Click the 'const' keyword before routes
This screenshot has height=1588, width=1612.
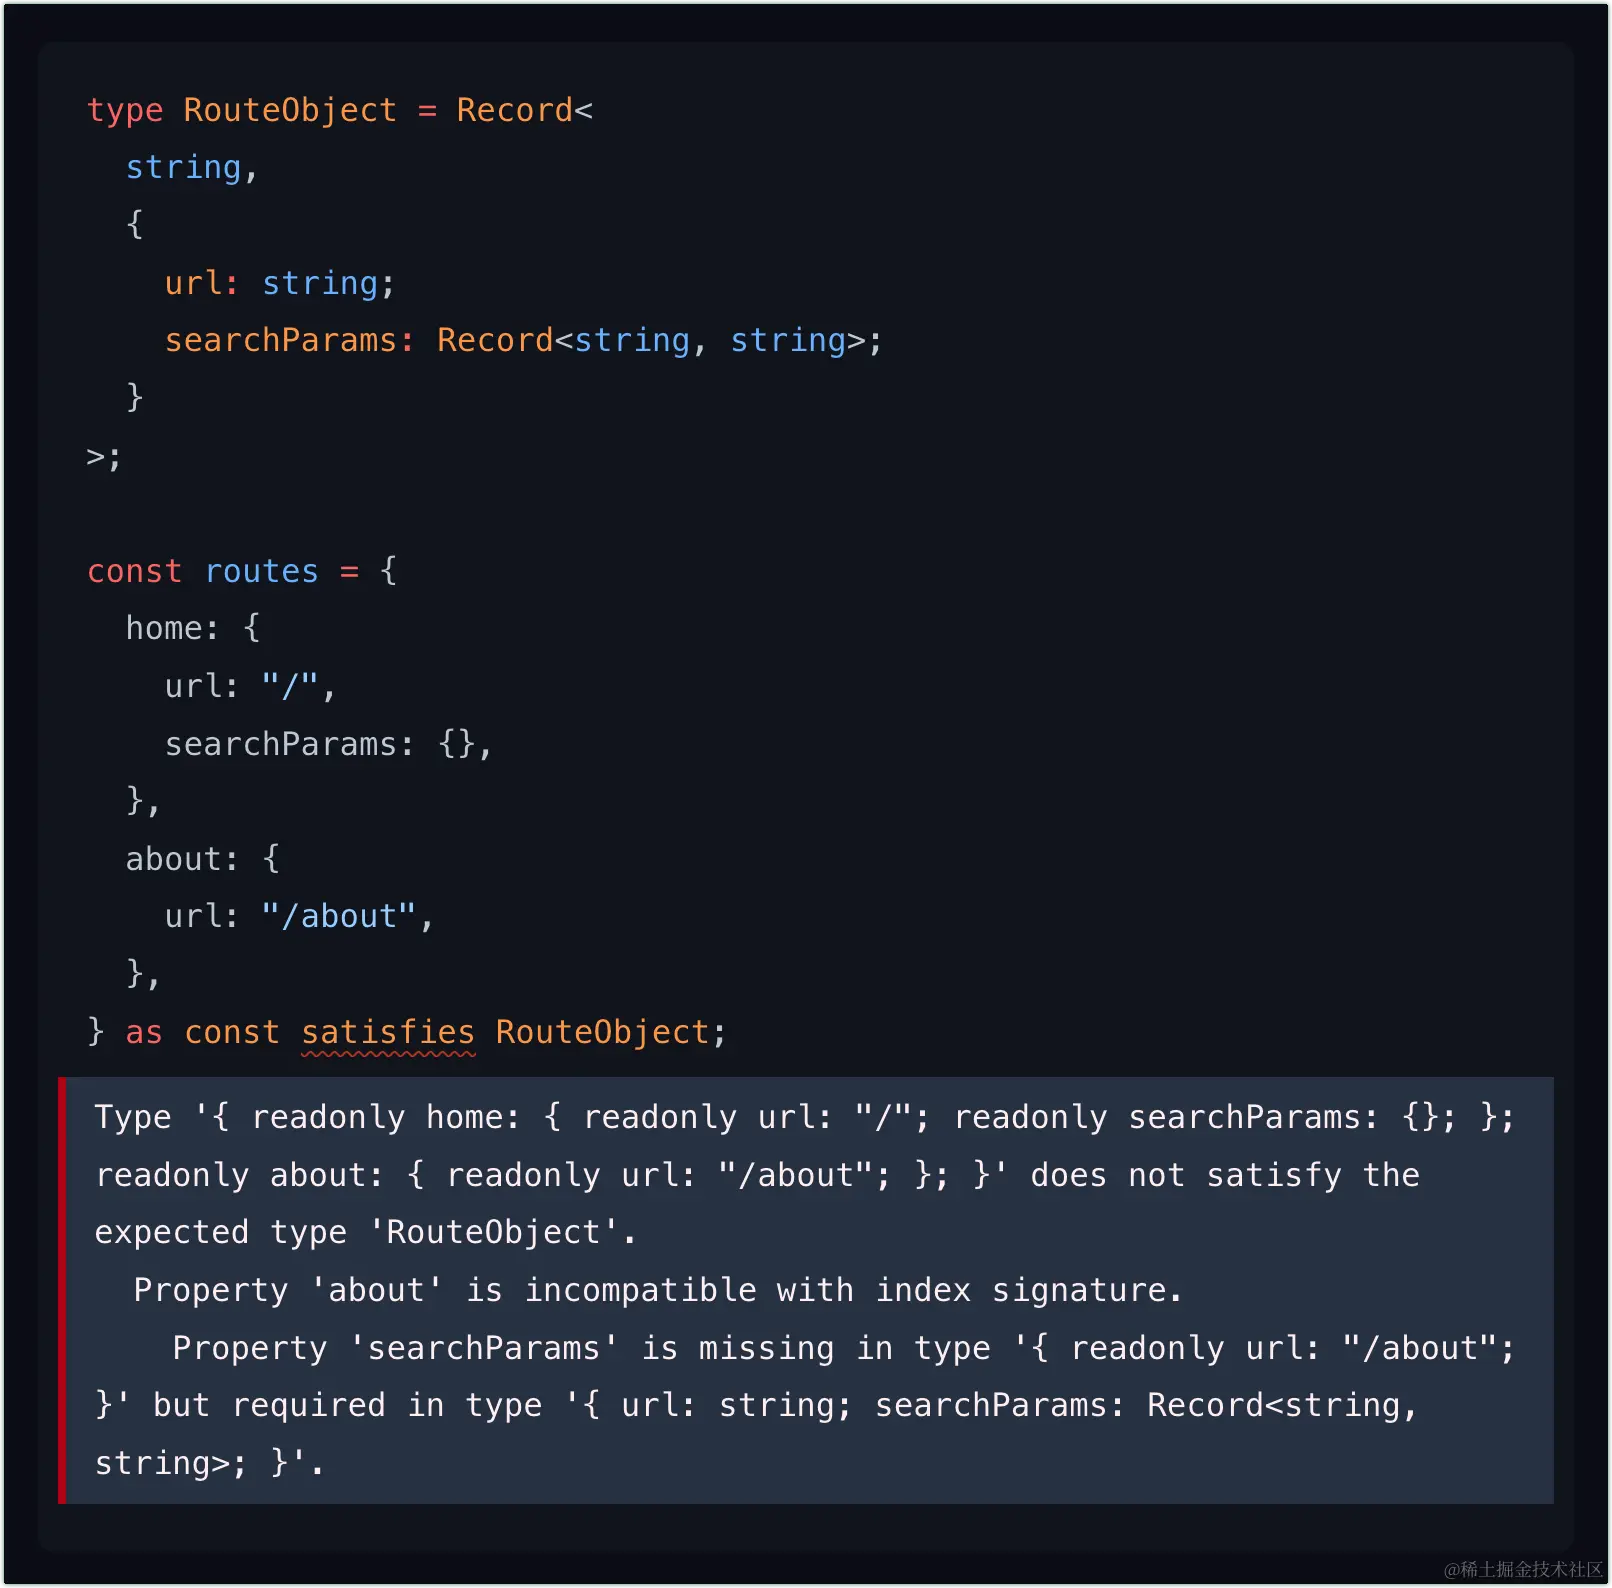tap(135, 571)
